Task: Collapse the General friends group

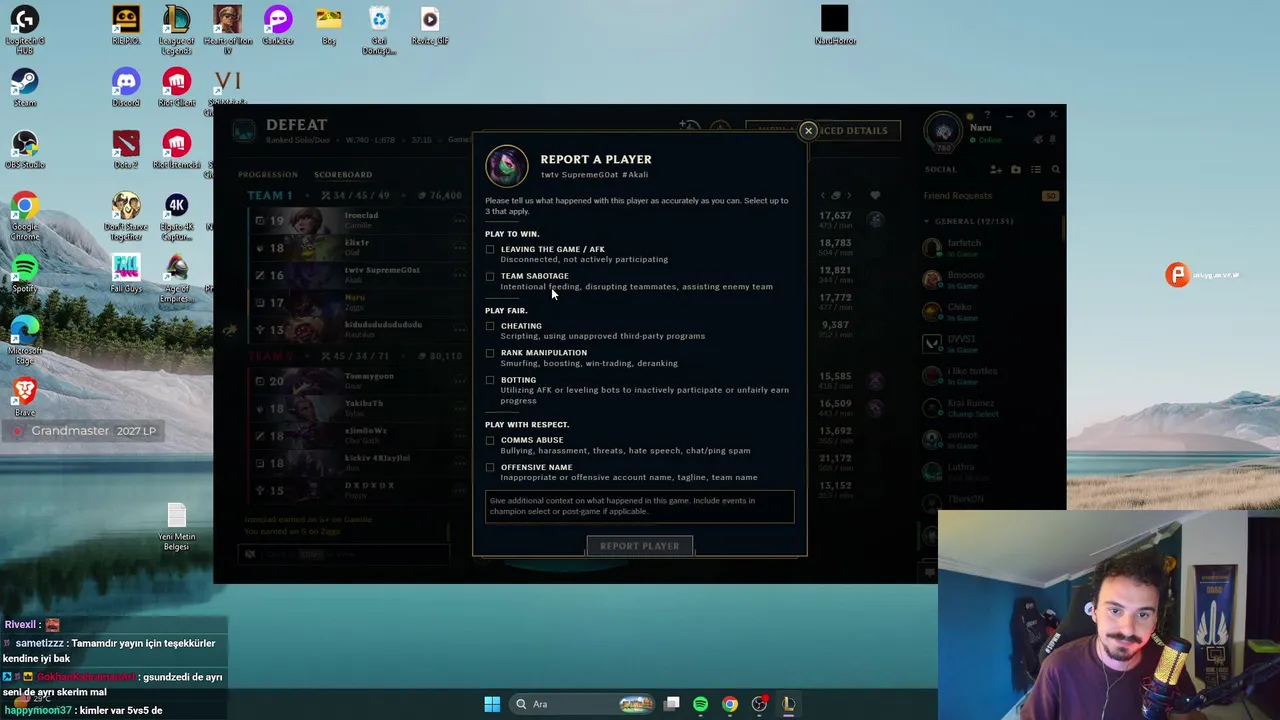Action: [927, 221]
